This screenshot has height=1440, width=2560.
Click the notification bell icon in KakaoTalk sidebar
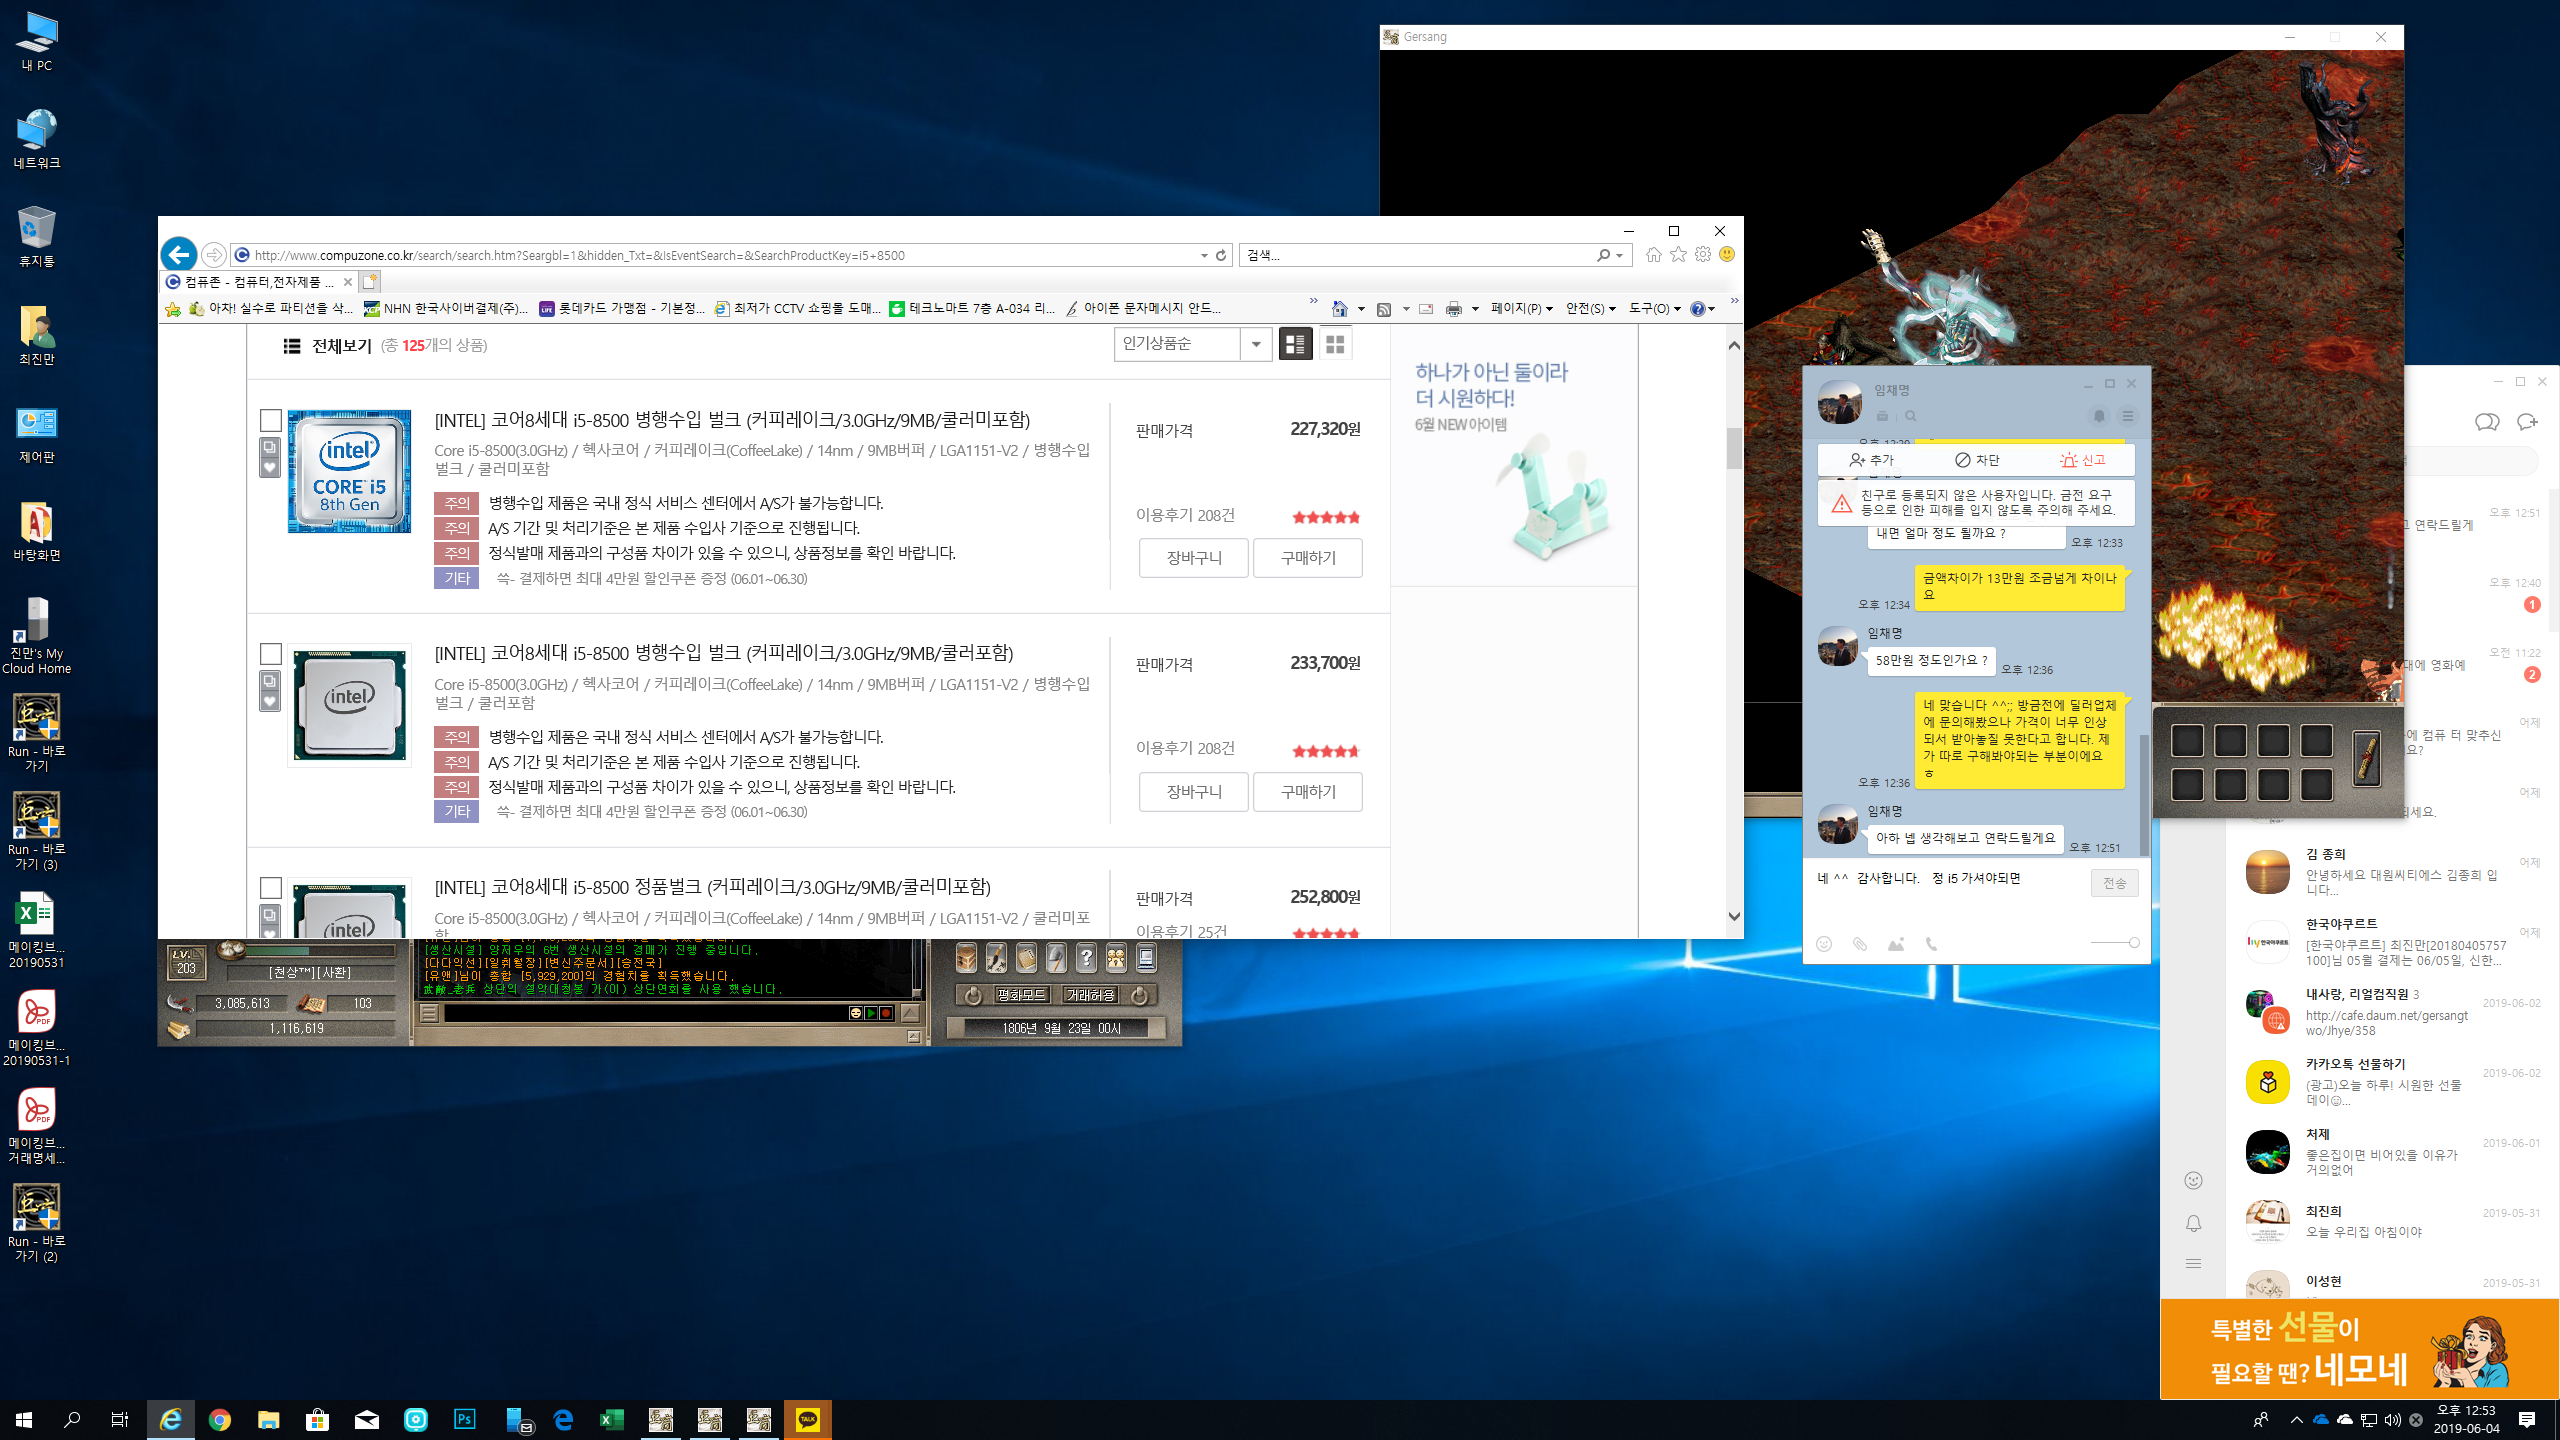2194,1224
